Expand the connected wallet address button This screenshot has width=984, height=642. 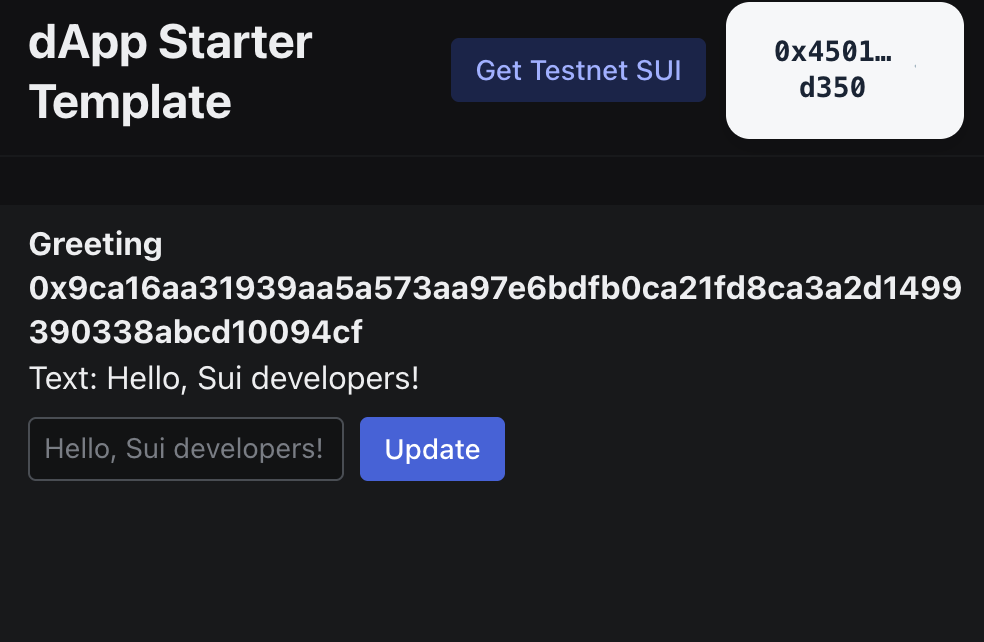point(844,70)
